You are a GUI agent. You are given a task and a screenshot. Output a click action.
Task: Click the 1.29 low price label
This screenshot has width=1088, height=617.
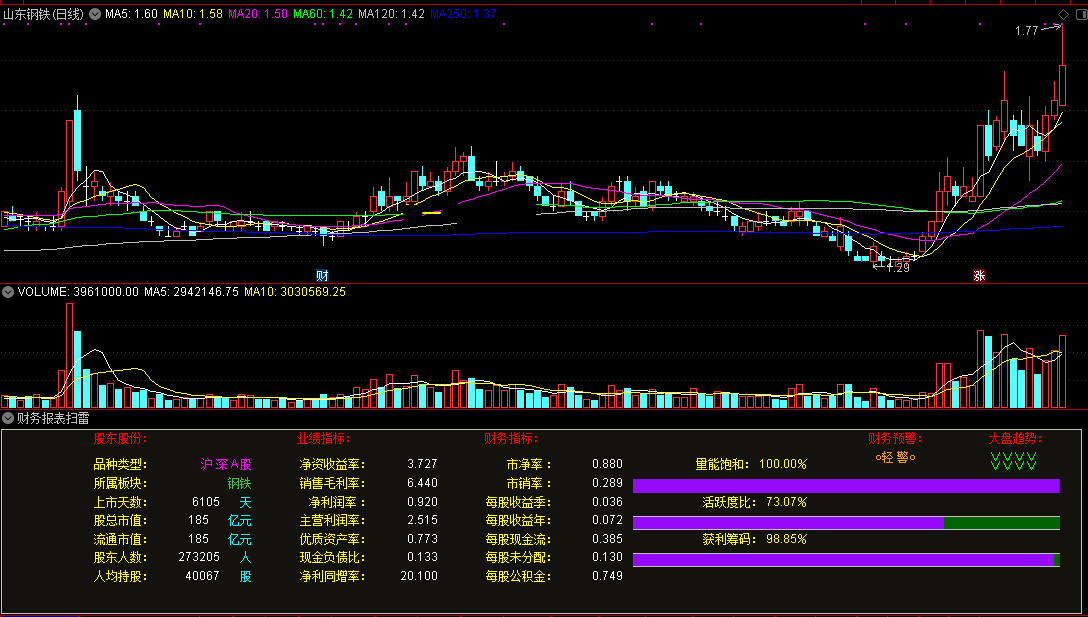[x=898, y=268]
